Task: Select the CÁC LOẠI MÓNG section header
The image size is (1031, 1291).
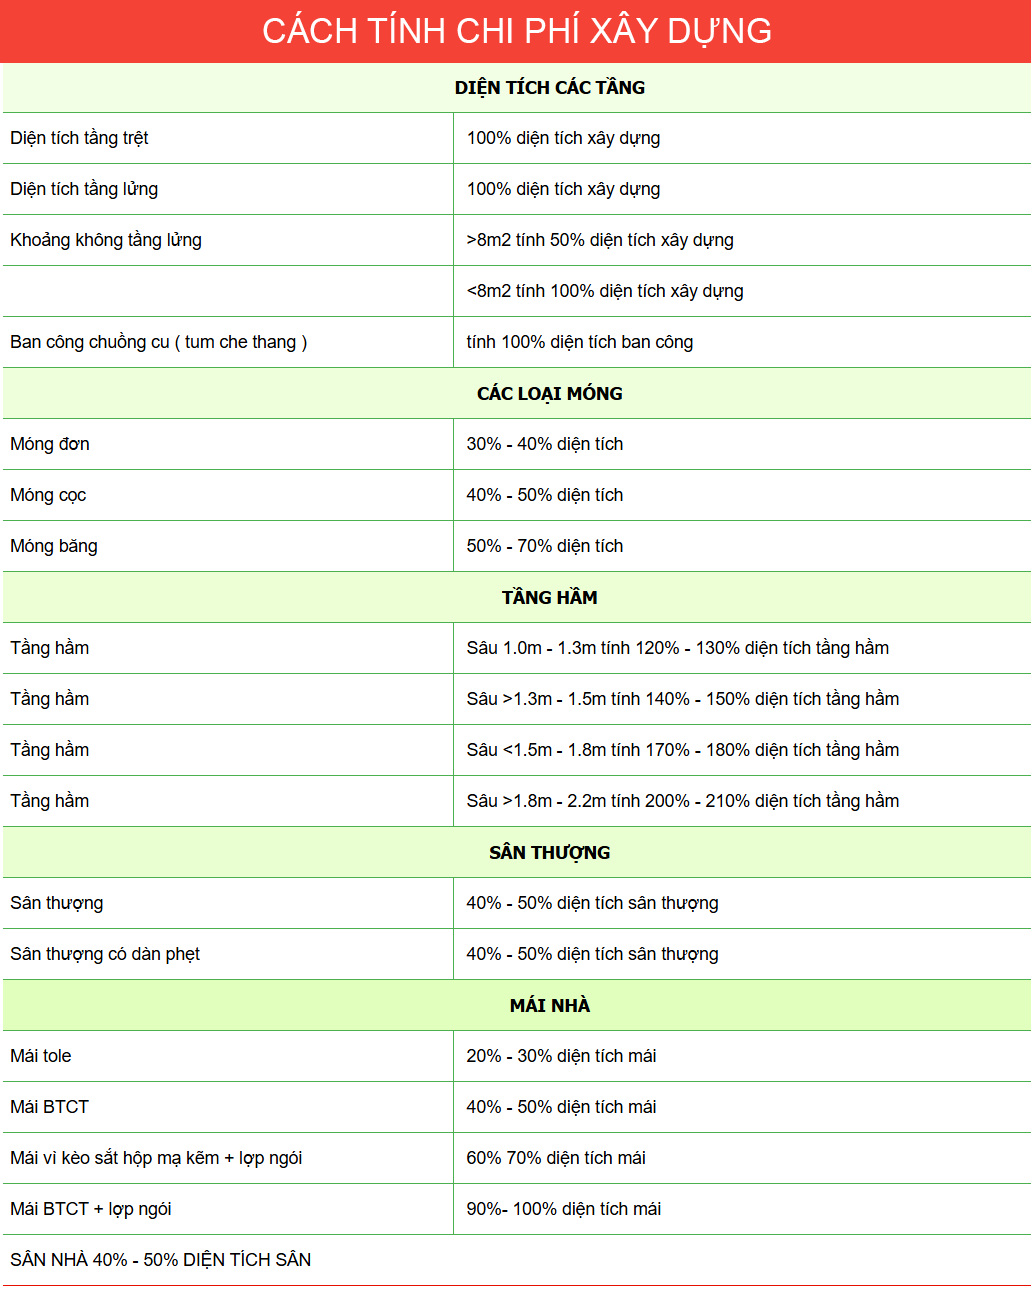Action: tap(549, 394)
